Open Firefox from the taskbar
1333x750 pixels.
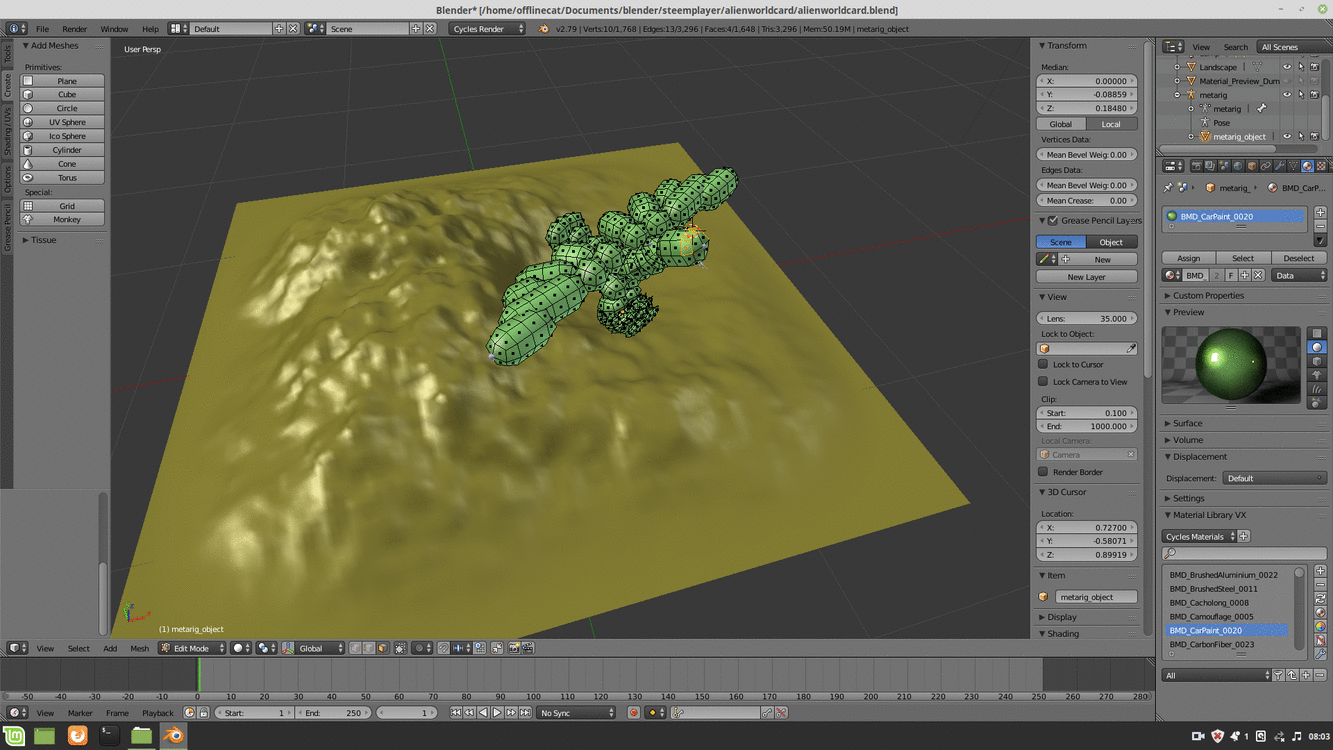coord(77,736)
